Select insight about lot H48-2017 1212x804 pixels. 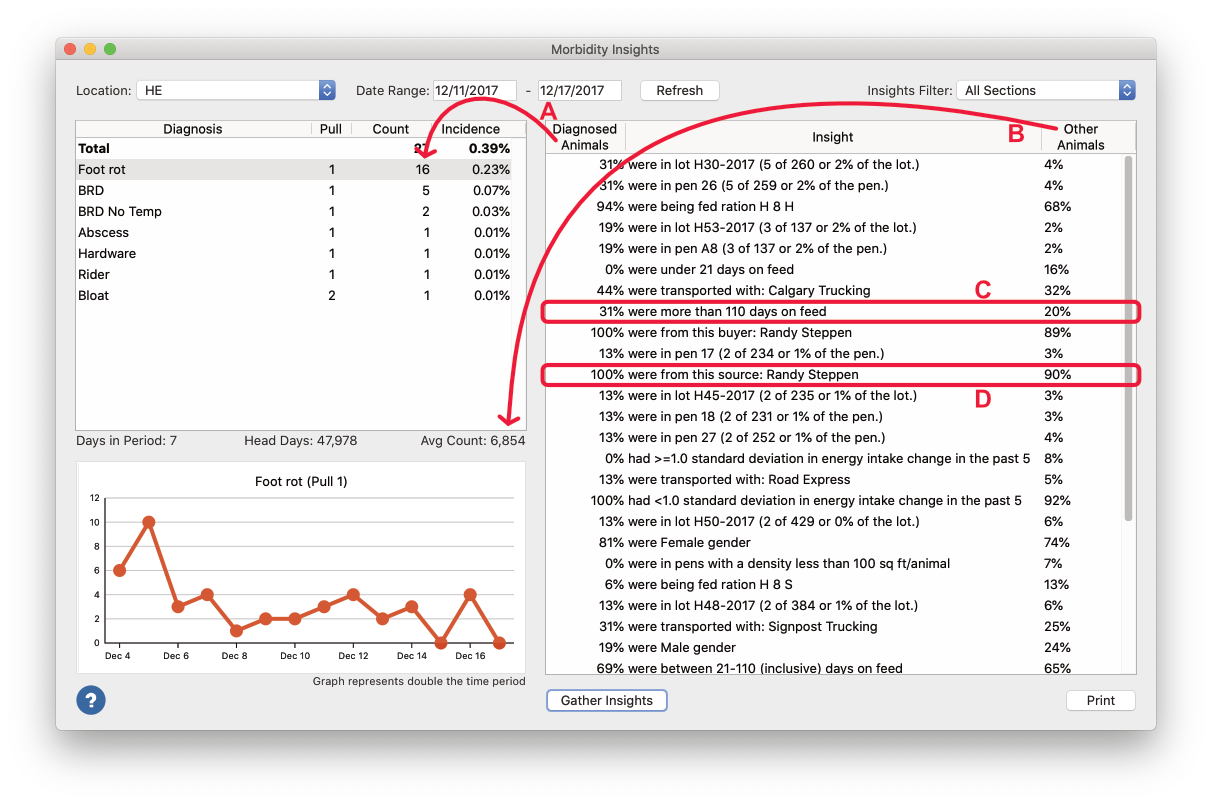point(834,605)
